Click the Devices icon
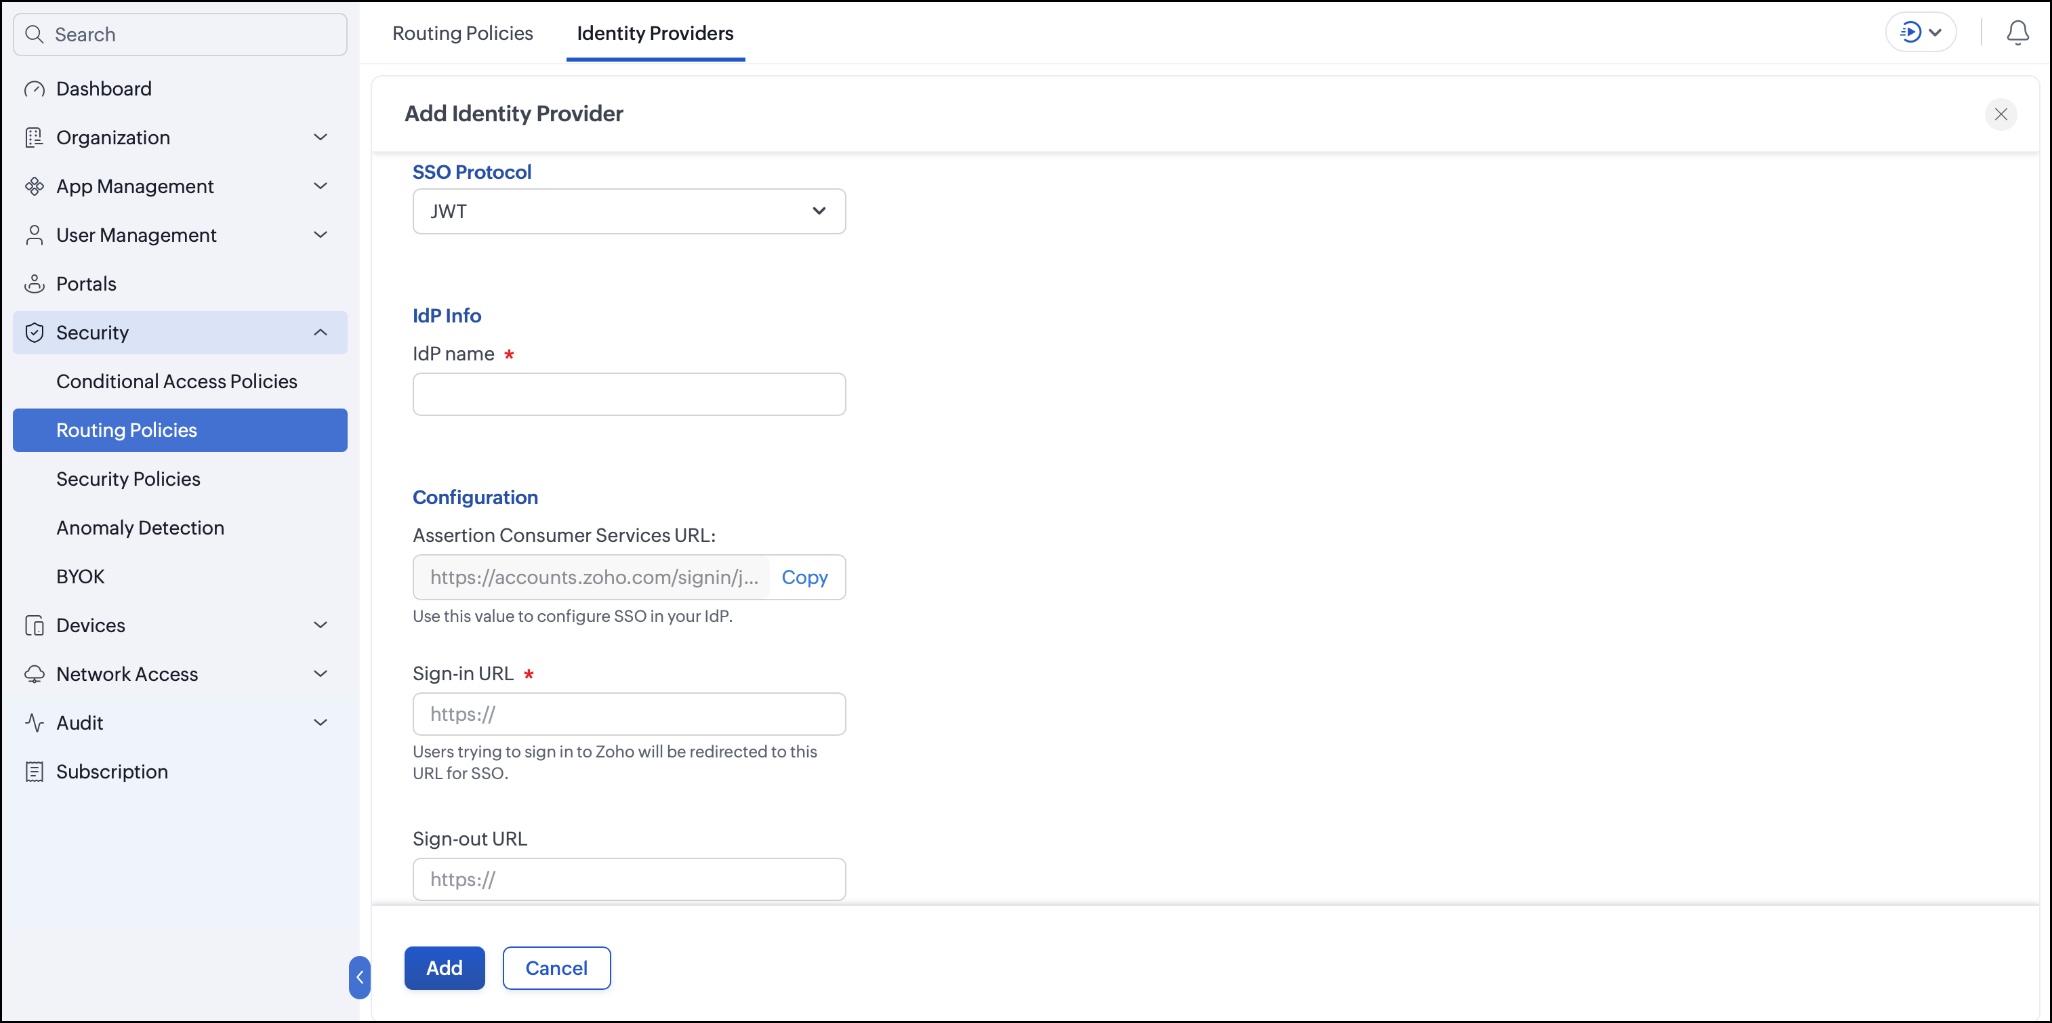 coord(34,626)
